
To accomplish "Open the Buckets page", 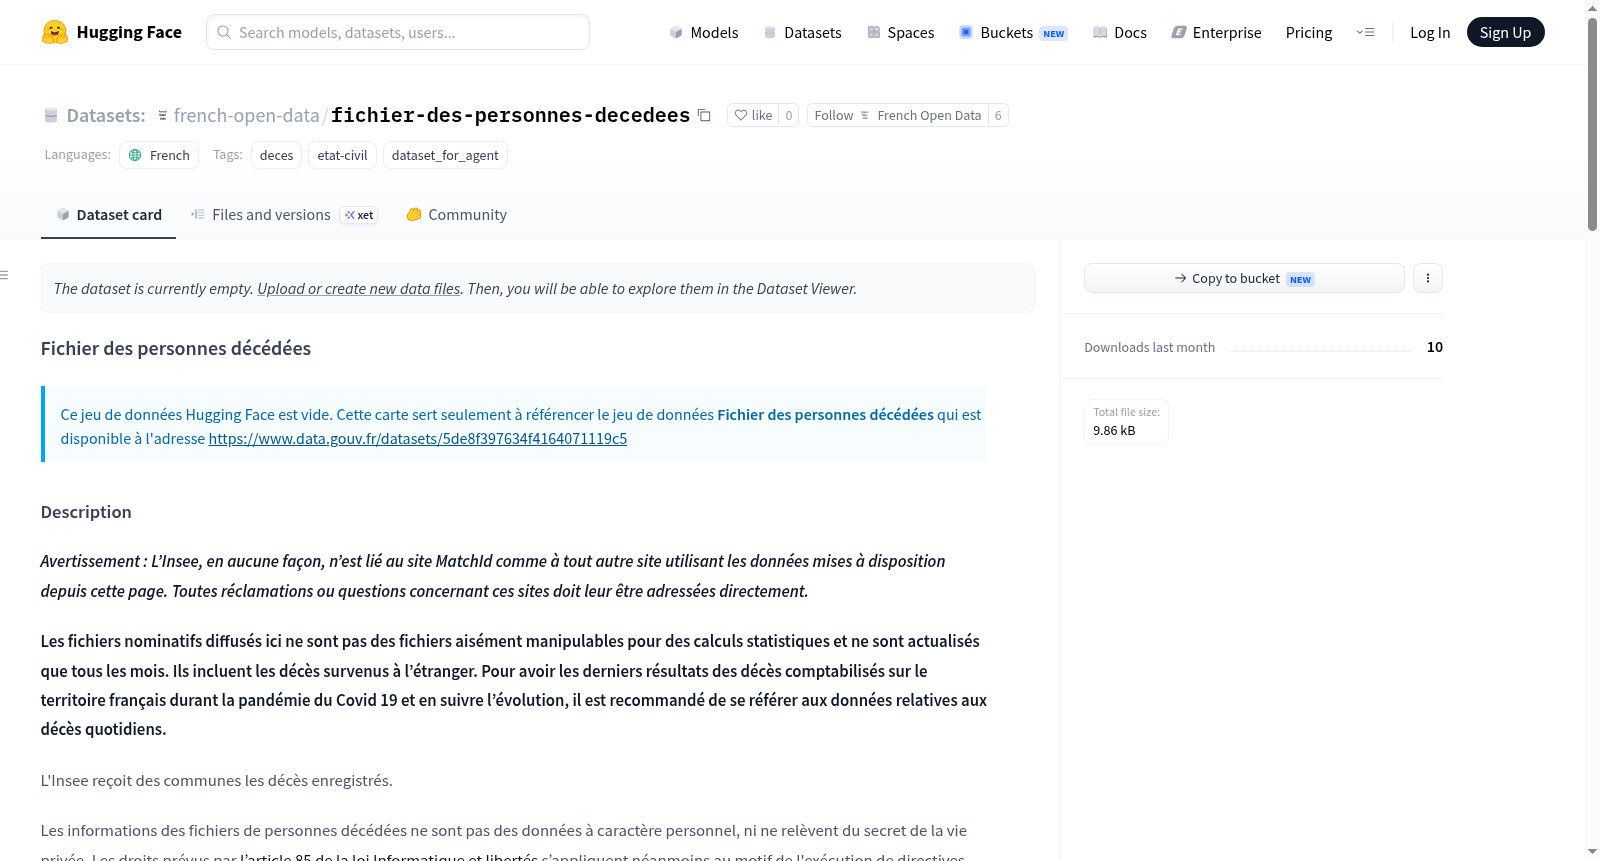I will click(x=1013, y=32).
